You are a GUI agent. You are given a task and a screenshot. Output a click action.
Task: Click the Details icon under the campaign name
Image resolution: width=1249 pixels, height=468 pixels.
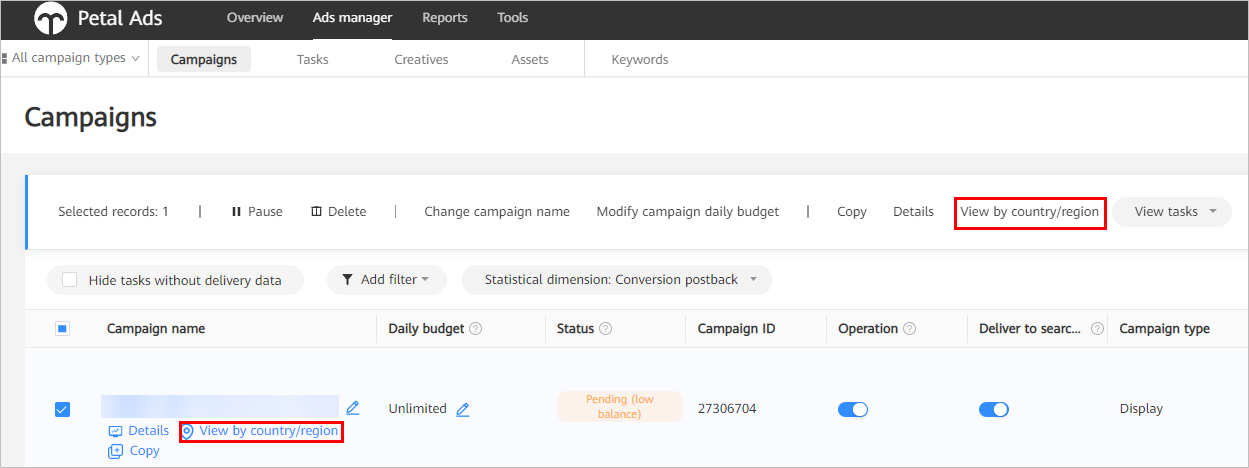[x=115, y=431]
